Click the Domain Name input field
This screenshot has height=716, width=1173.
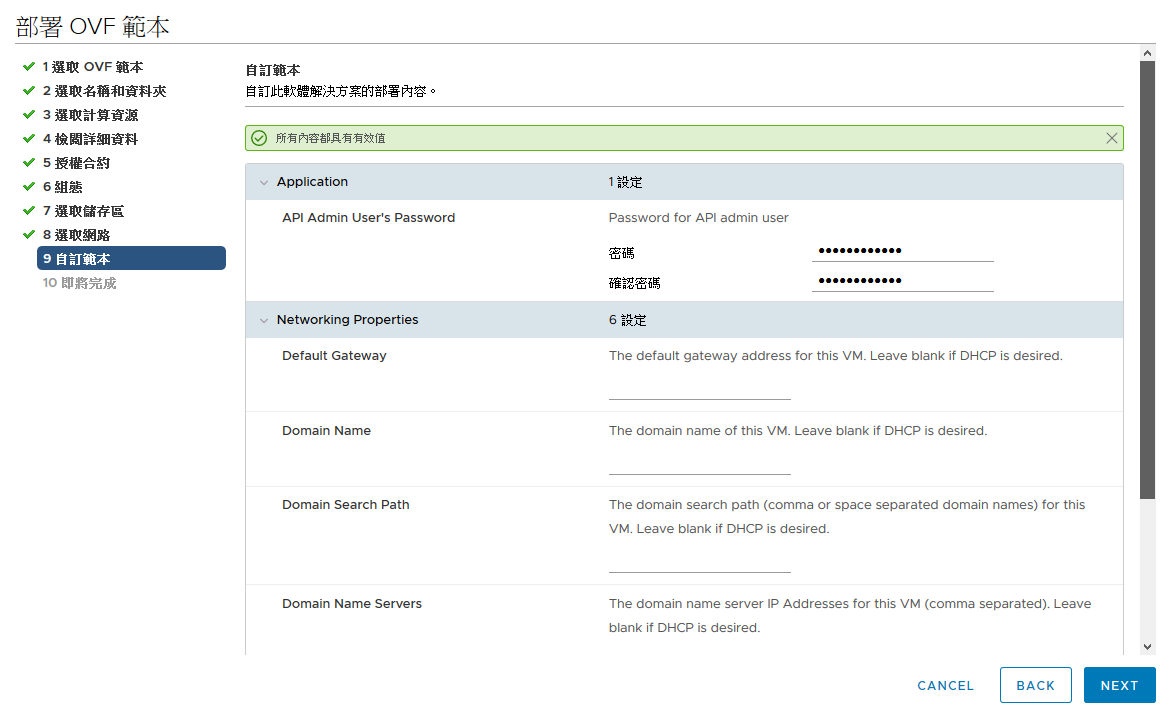(699, 464)
